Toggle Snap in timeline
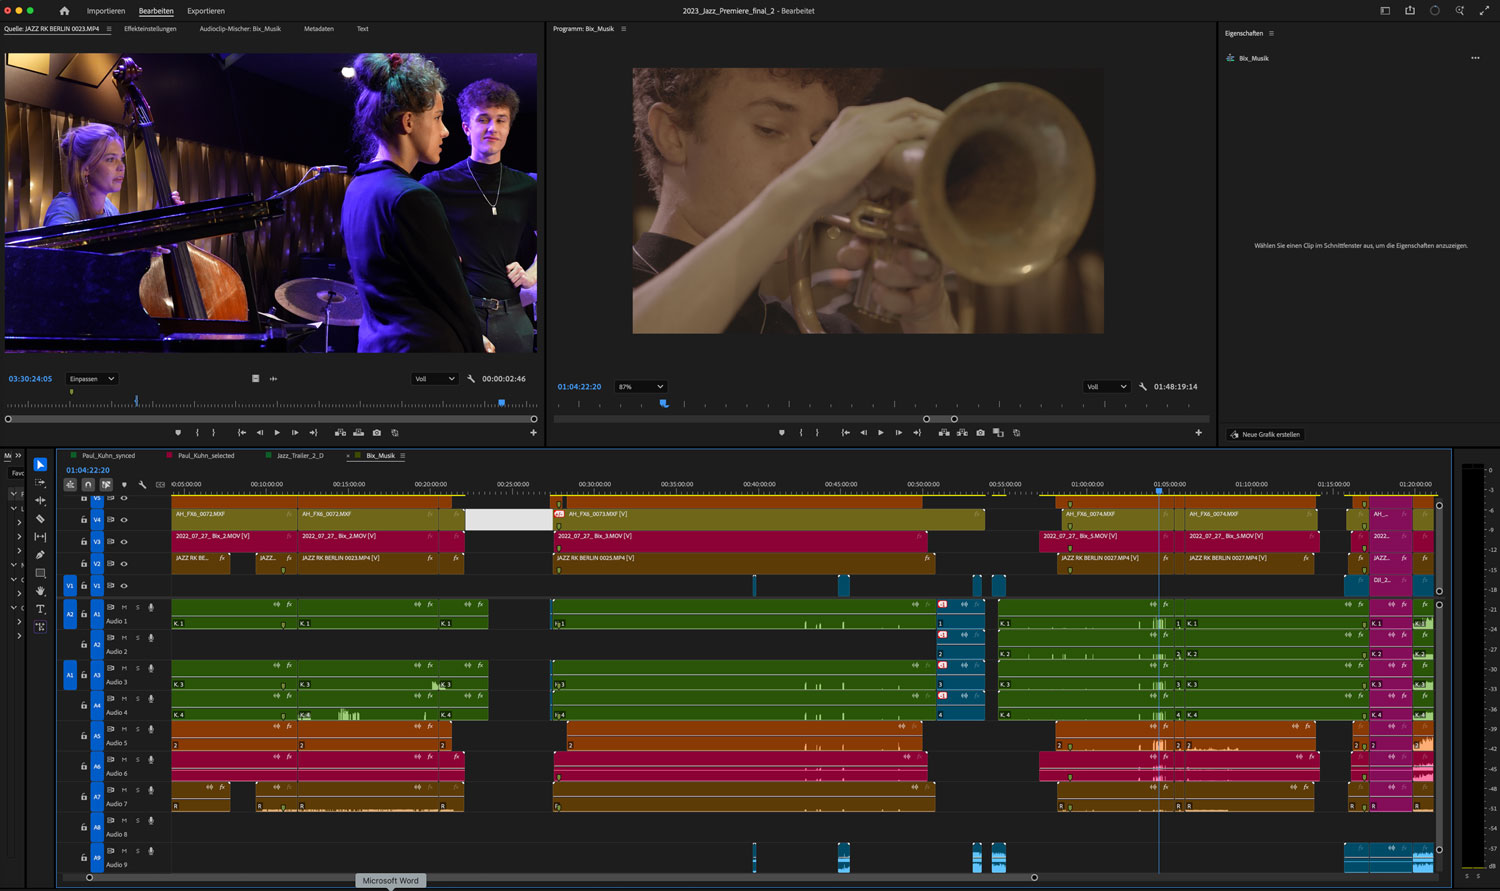 coord(88,485)
